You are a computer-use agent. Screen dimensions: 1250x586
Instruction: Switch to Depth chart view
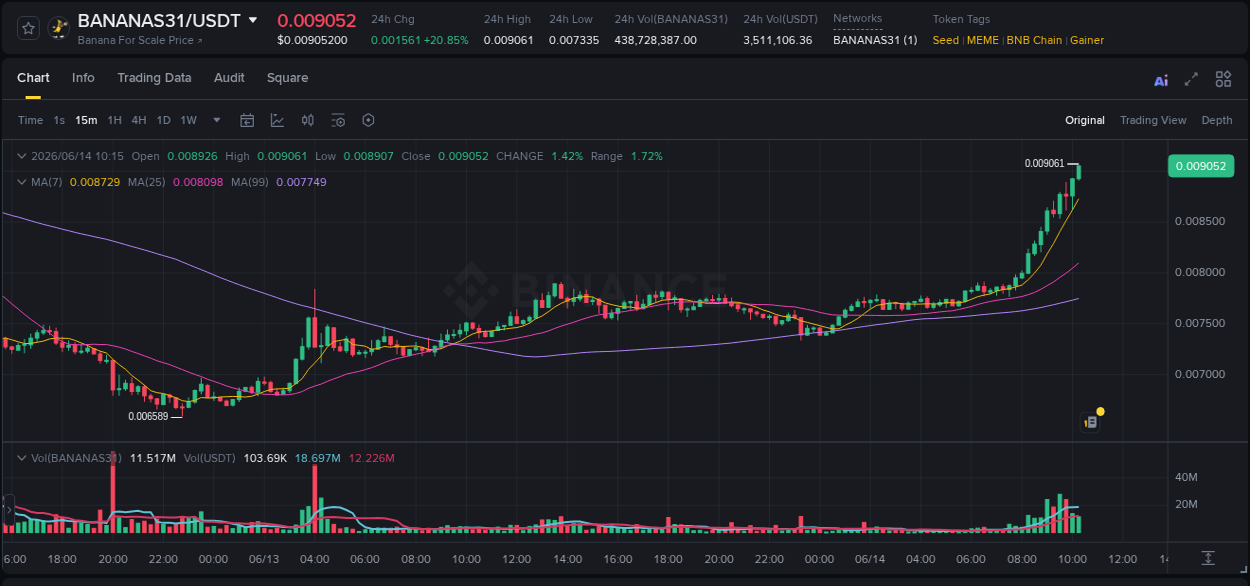tap(1217, 120)
